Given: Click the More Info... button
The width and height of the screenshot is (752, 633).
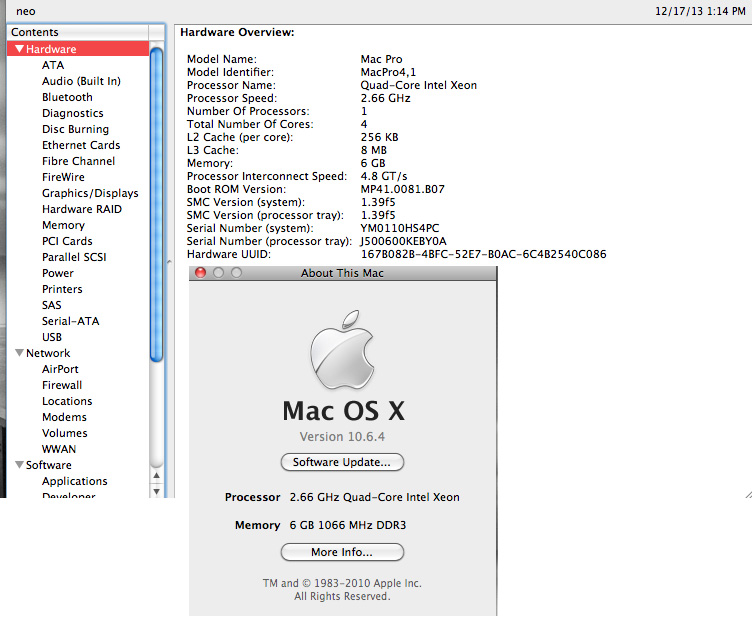Looking at the screenshot, I should click(x=342, y=552).
